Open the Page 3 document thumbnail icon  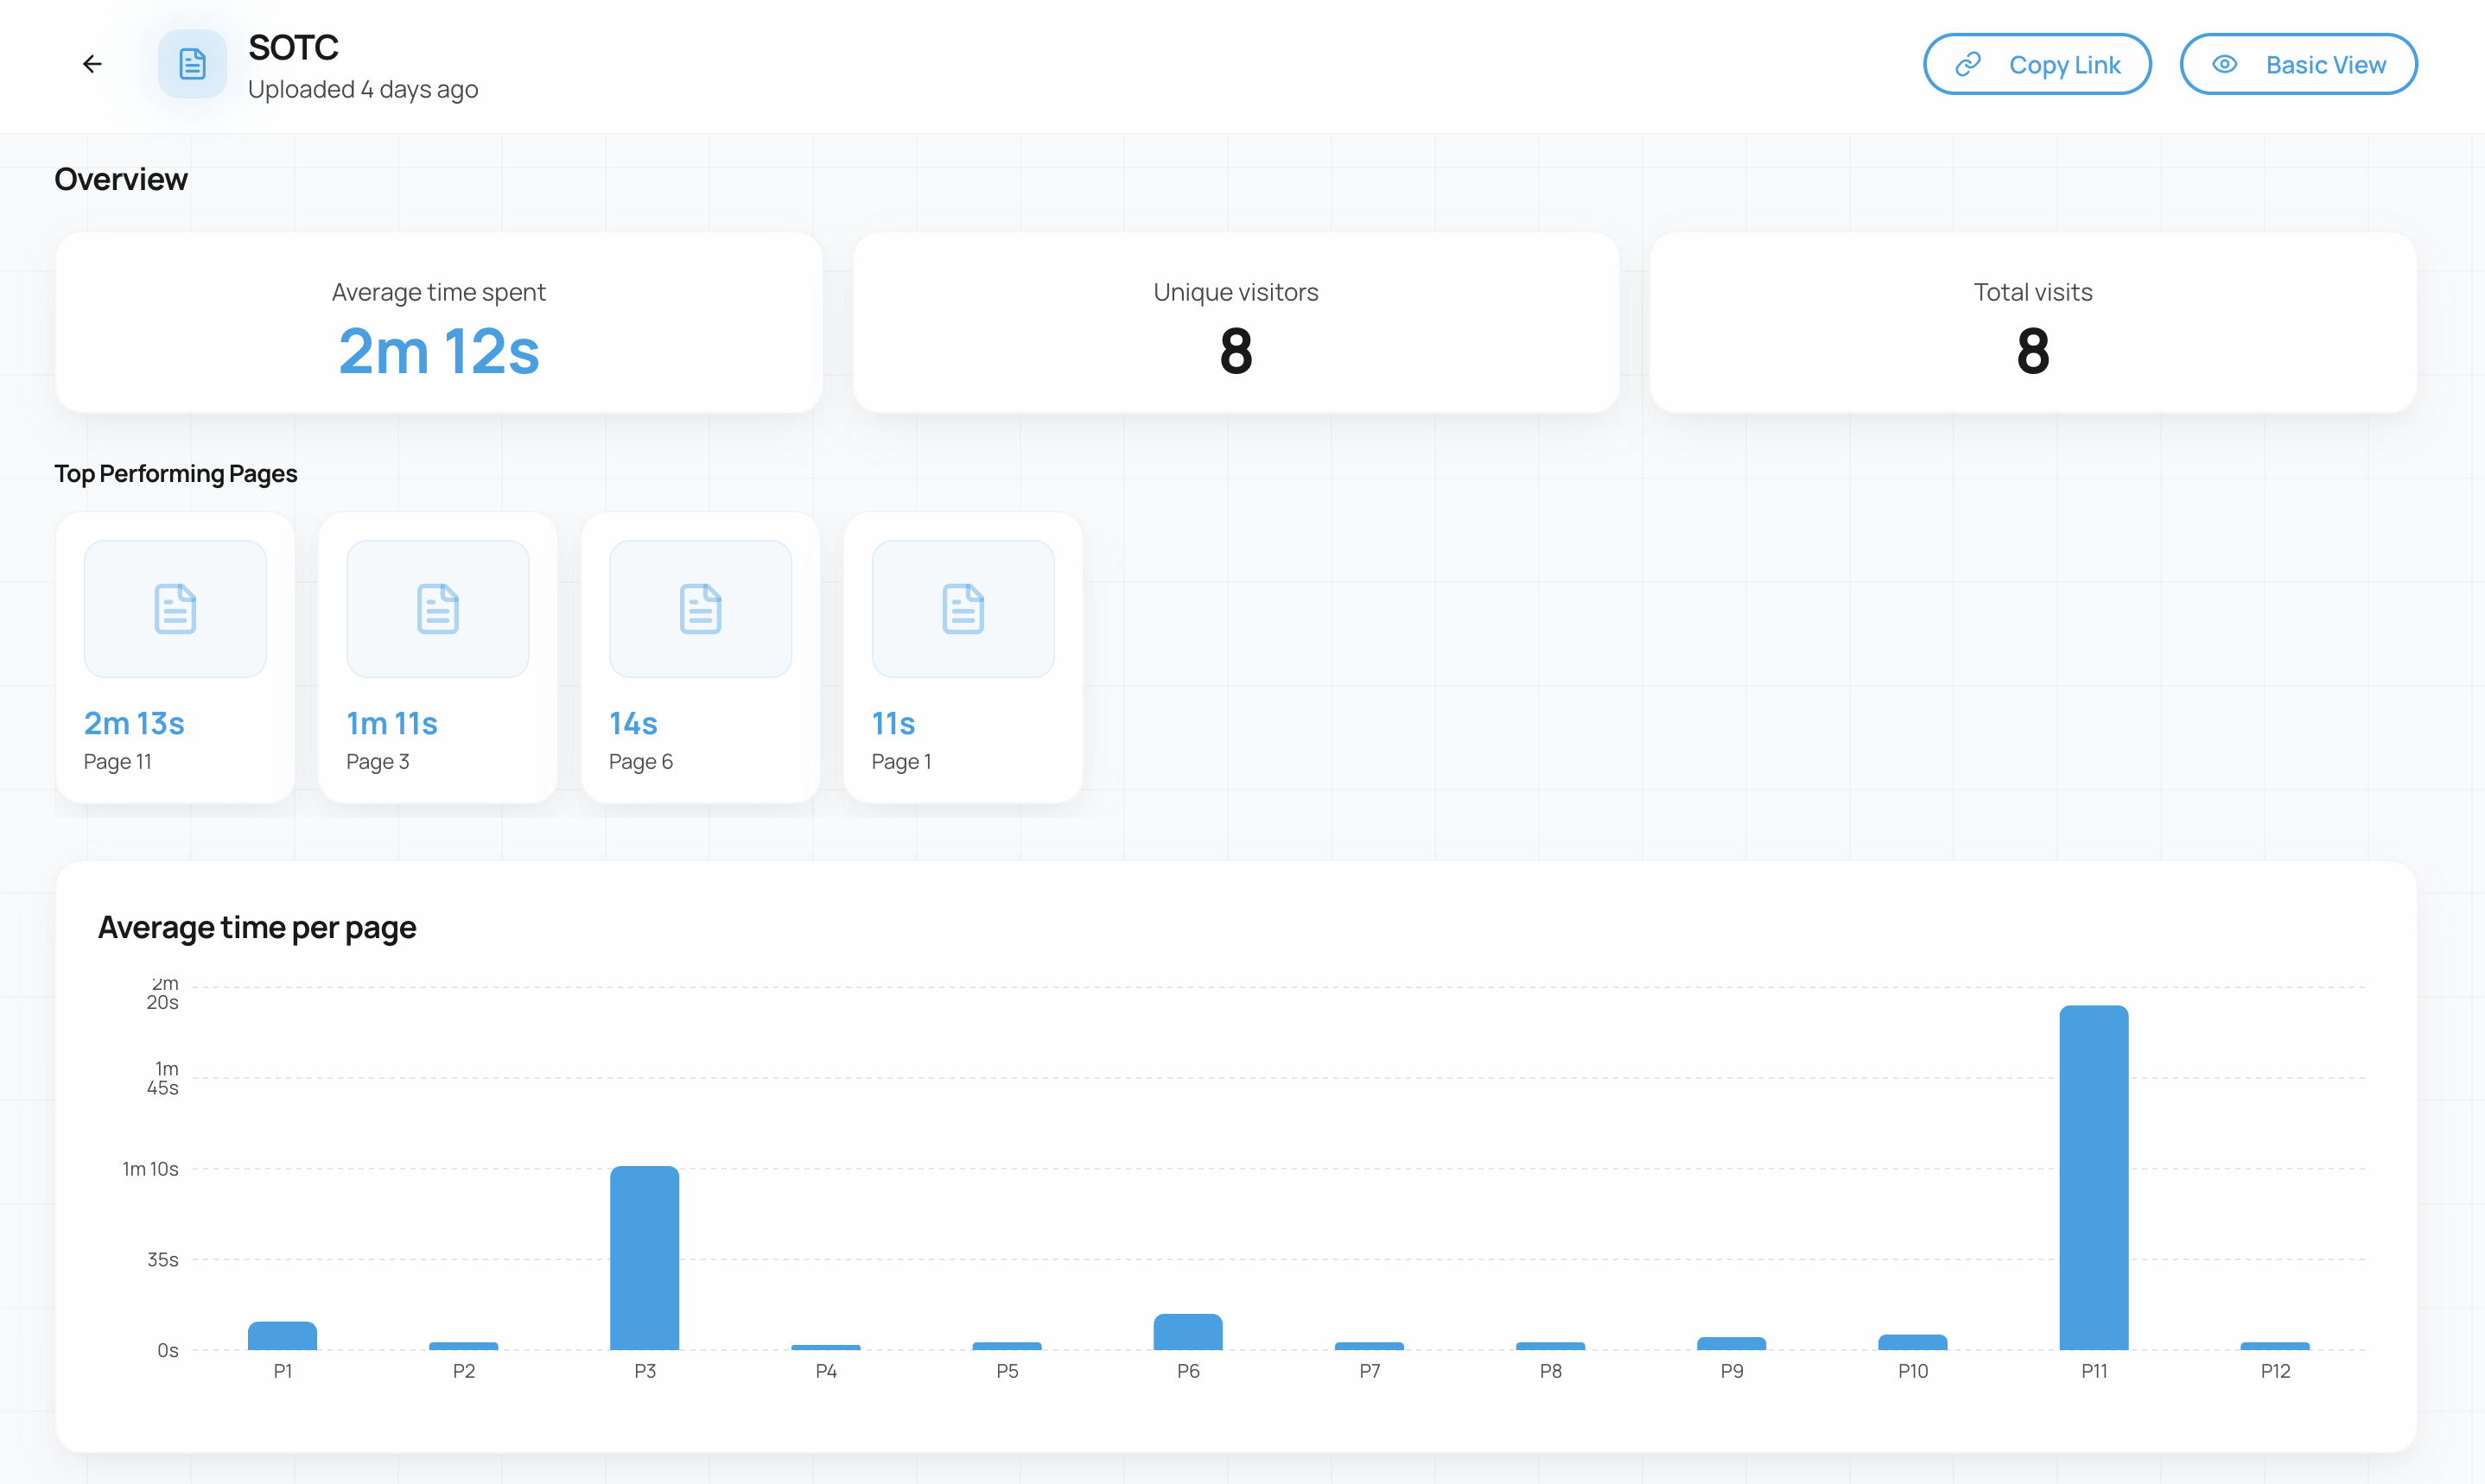(x=437, y=608)
